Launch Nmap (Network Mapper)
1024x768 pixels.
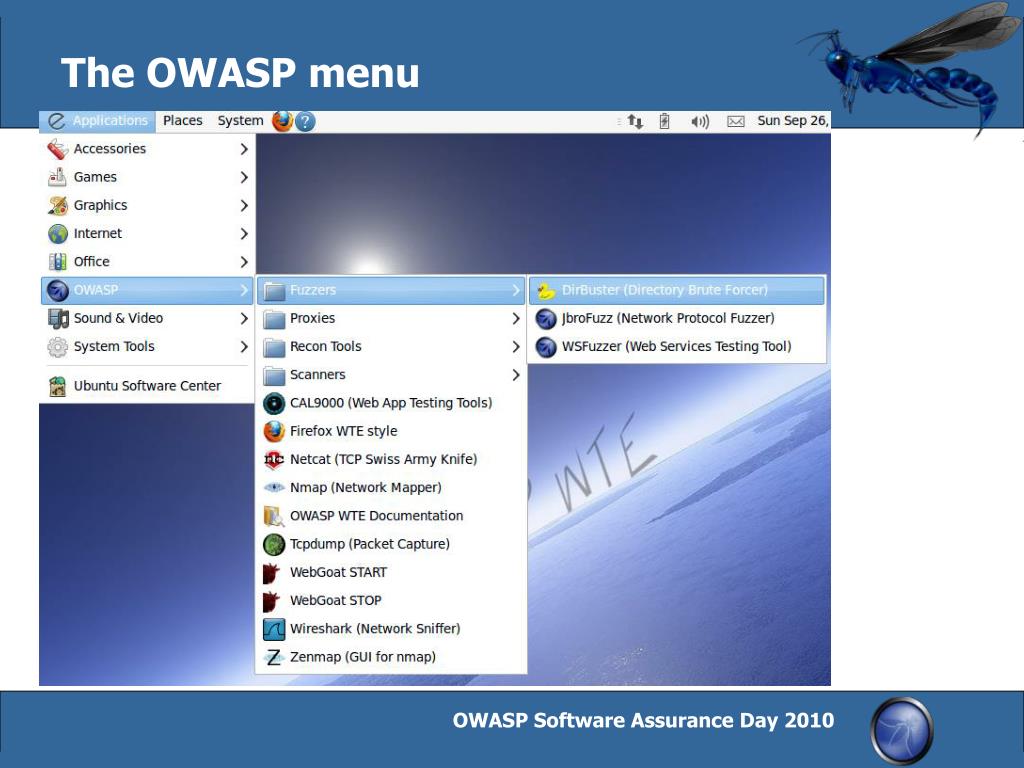(391, 487)
